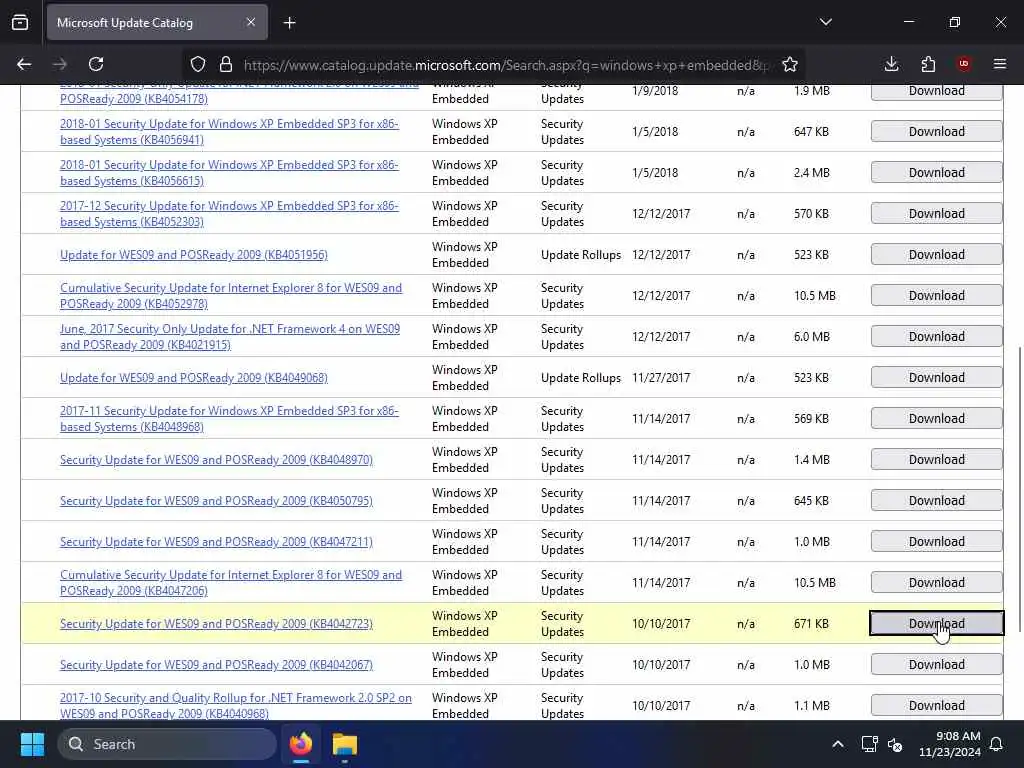Open tracking protection shield icon
This screenshot has width=1024, height=768.
[198, 64]
